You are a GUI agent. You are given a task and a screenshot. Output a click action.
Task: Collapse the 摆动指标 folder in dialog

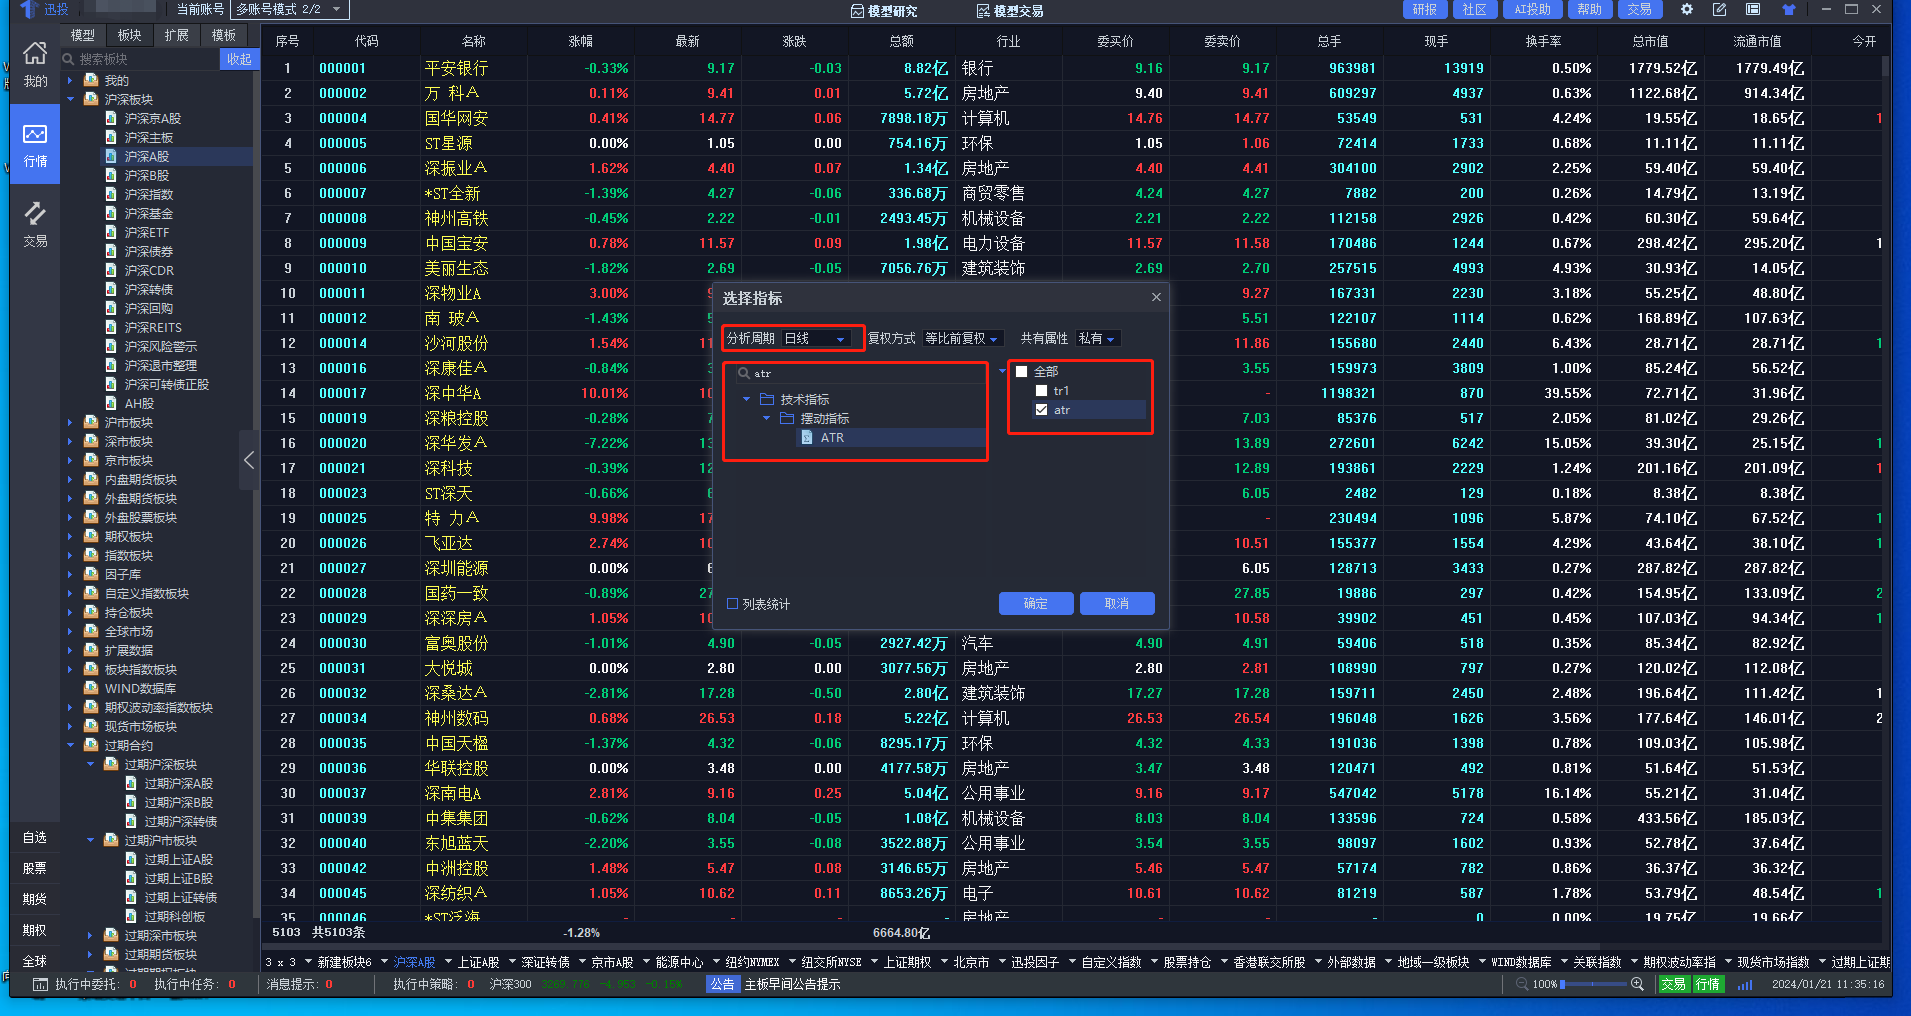pos(766,418)
